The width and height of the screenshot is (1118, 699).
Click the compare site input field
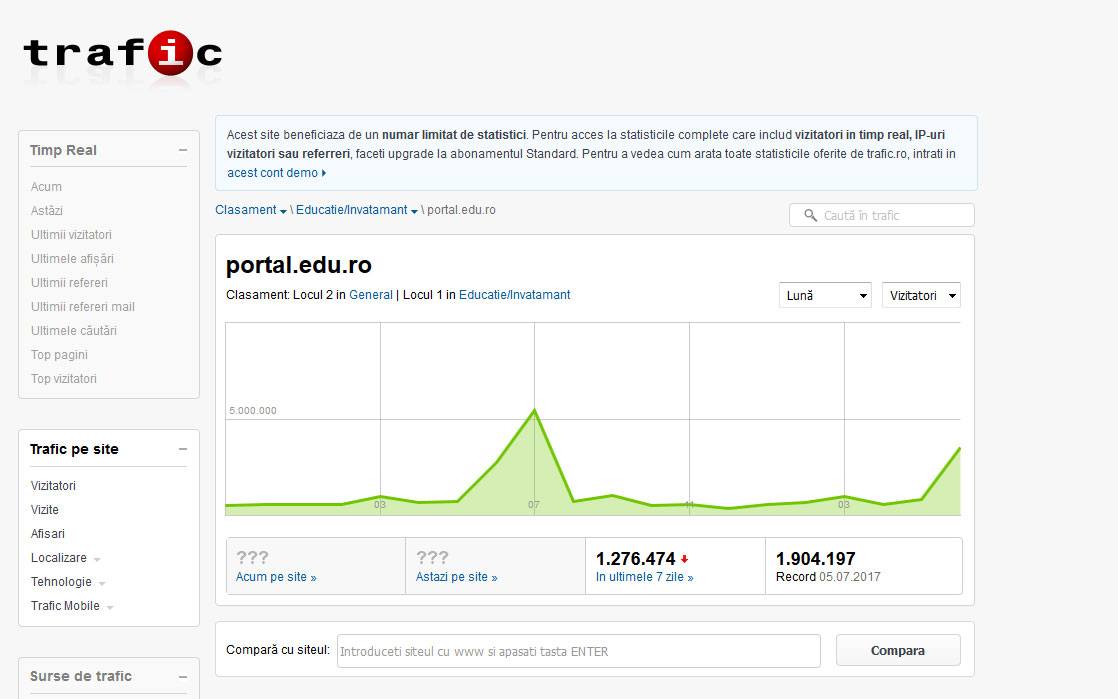click(x=578, y=651)
